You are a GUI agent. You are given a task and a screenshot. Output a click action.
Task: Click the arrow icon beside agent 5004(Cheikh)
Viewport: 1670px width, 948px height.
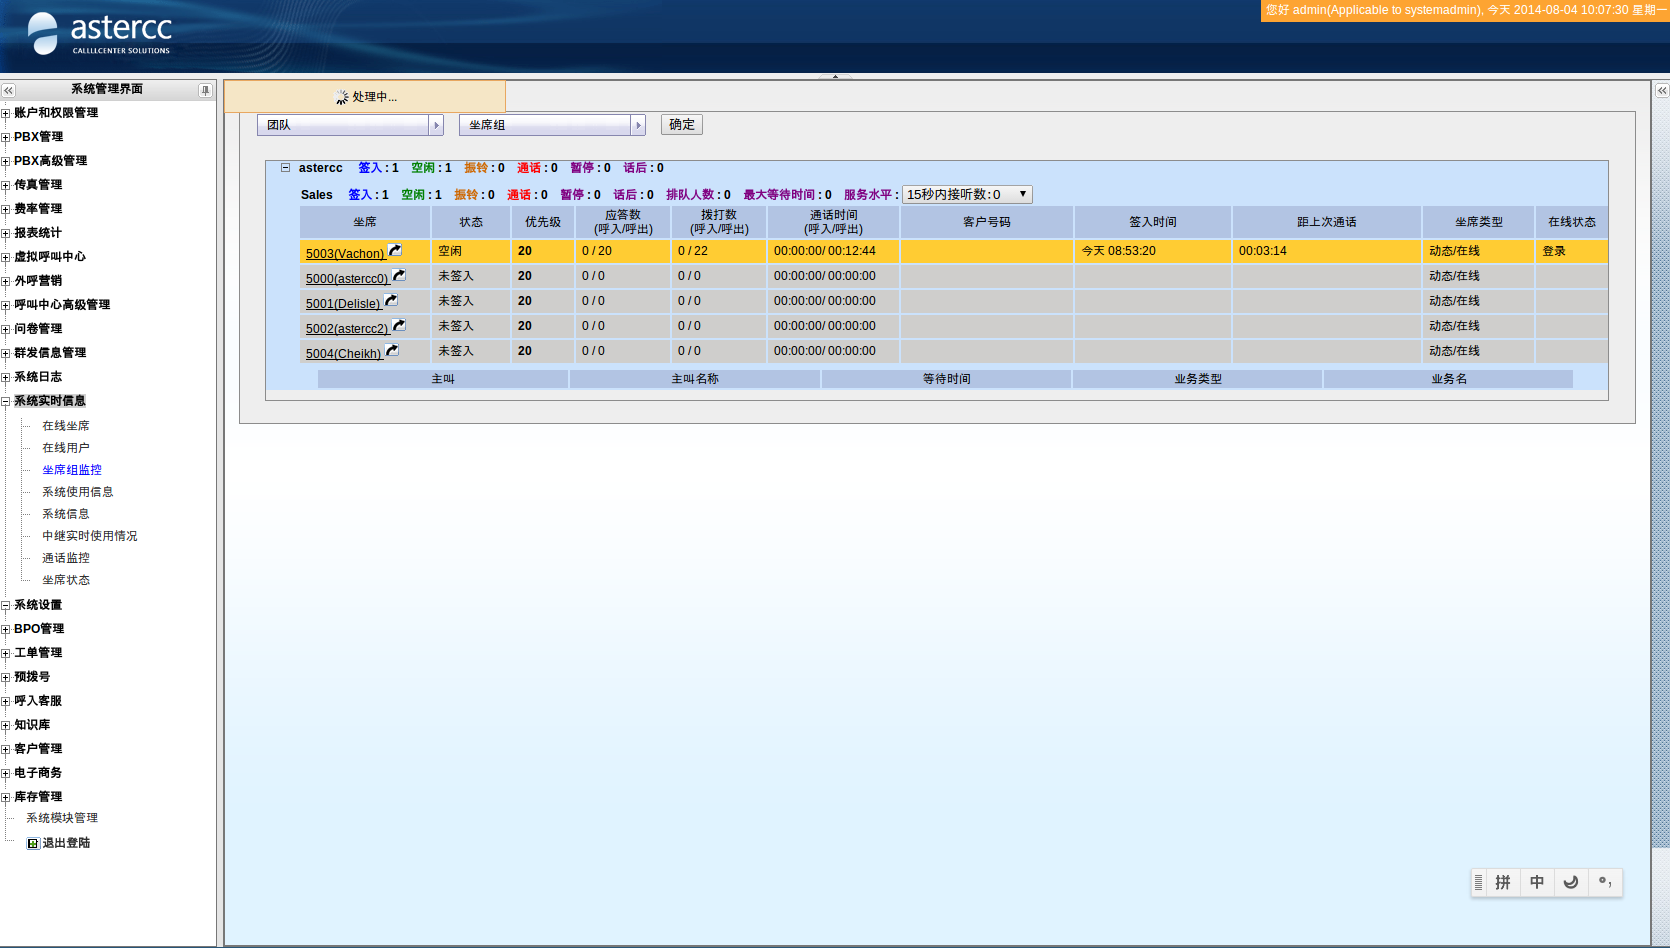point(392,350)
